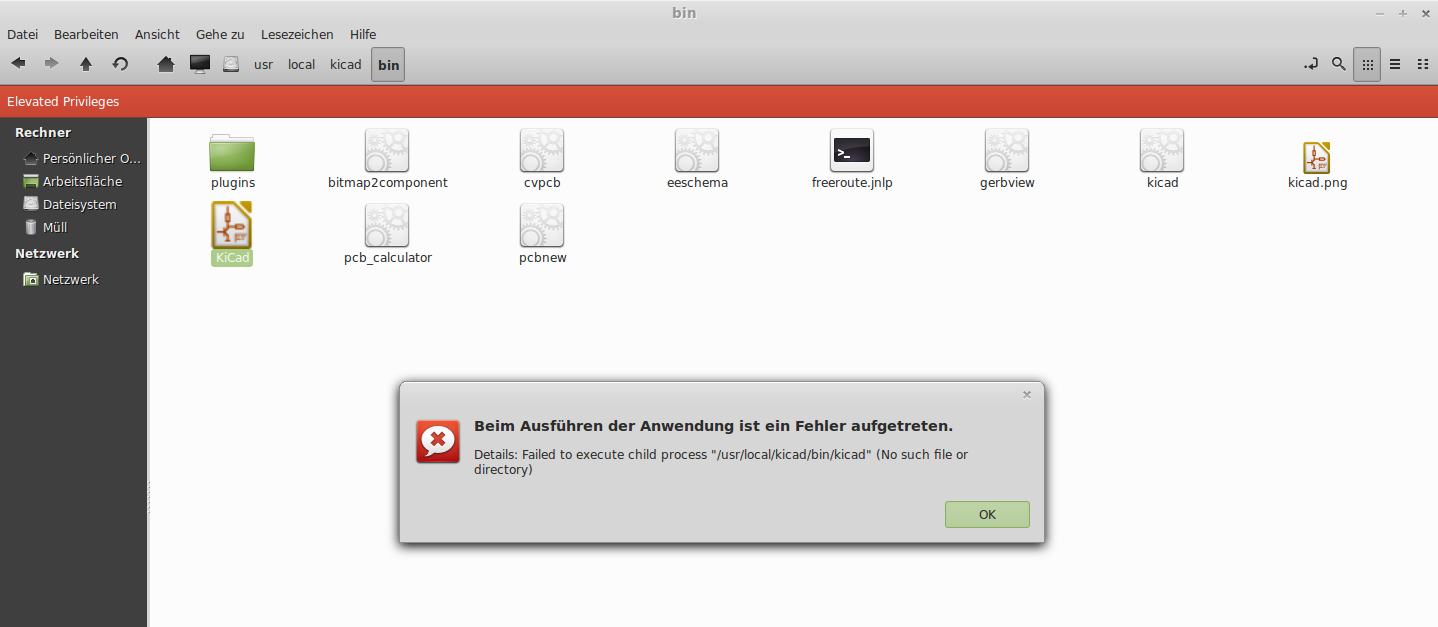Switch to list view
This screenshot has height=627, width=1438.
tap(1395, 64)
